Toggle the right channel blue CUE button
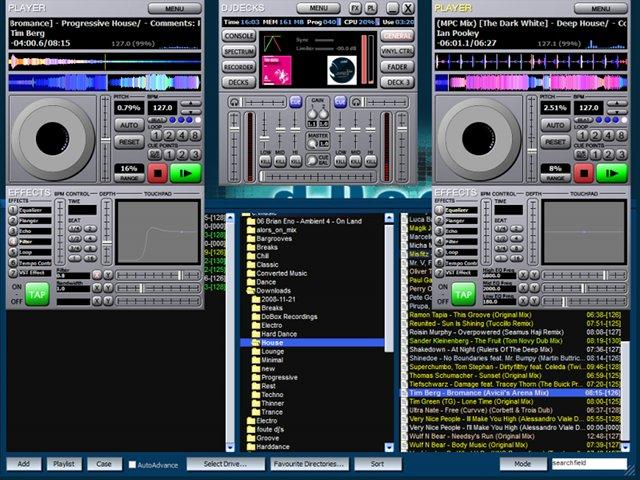 pyautogui.click(x=340, y=102)
